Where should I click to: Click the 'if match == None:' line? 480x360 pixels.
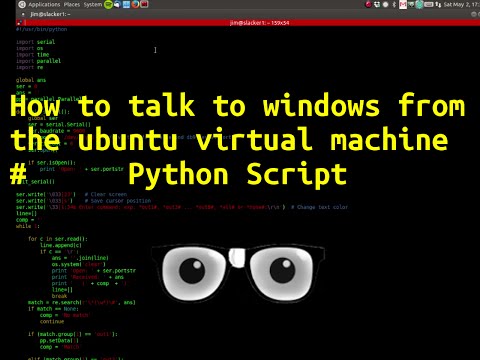click(53, 309)
